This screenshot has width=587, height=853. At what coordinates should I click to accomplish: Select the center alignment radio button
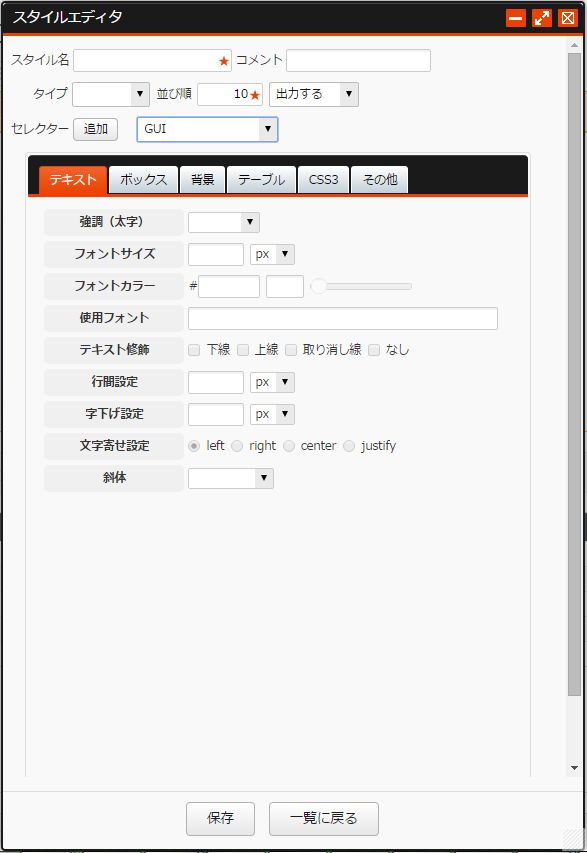pyautogui.click(x=289, y=446)
